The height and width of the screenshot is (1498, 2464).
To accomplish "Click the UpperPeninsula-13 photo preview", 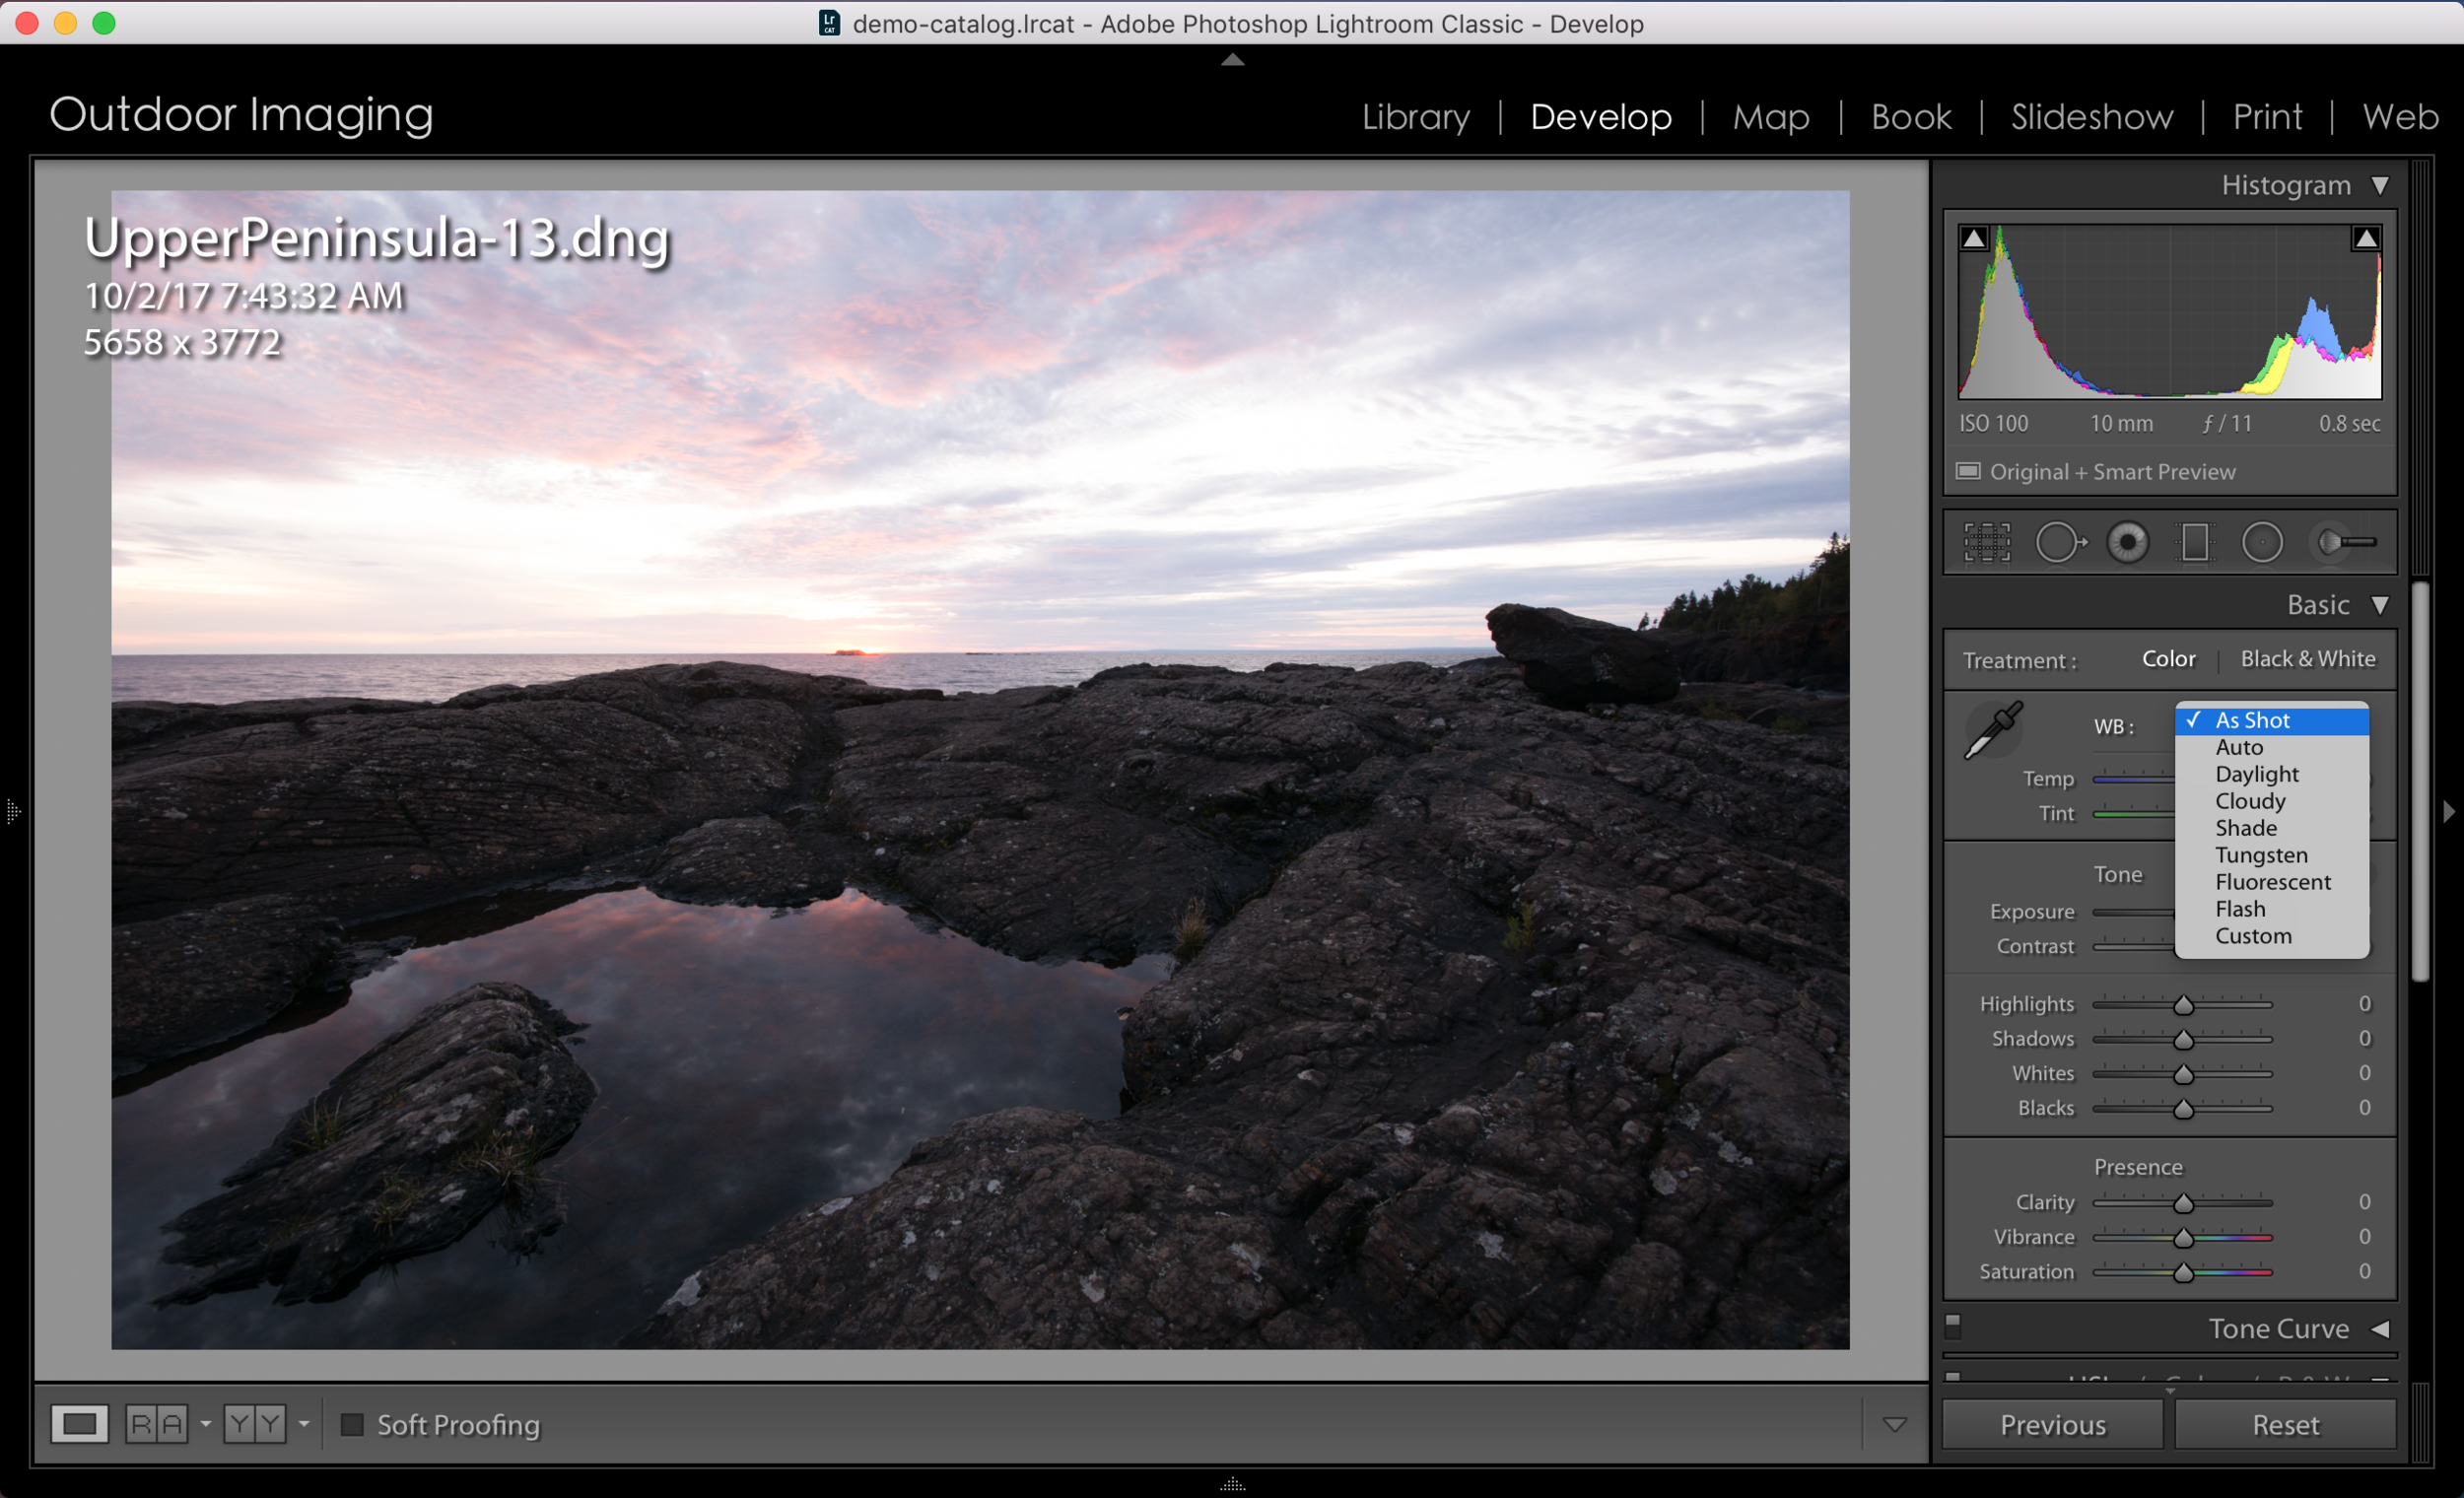I will (x=980, y=770).
